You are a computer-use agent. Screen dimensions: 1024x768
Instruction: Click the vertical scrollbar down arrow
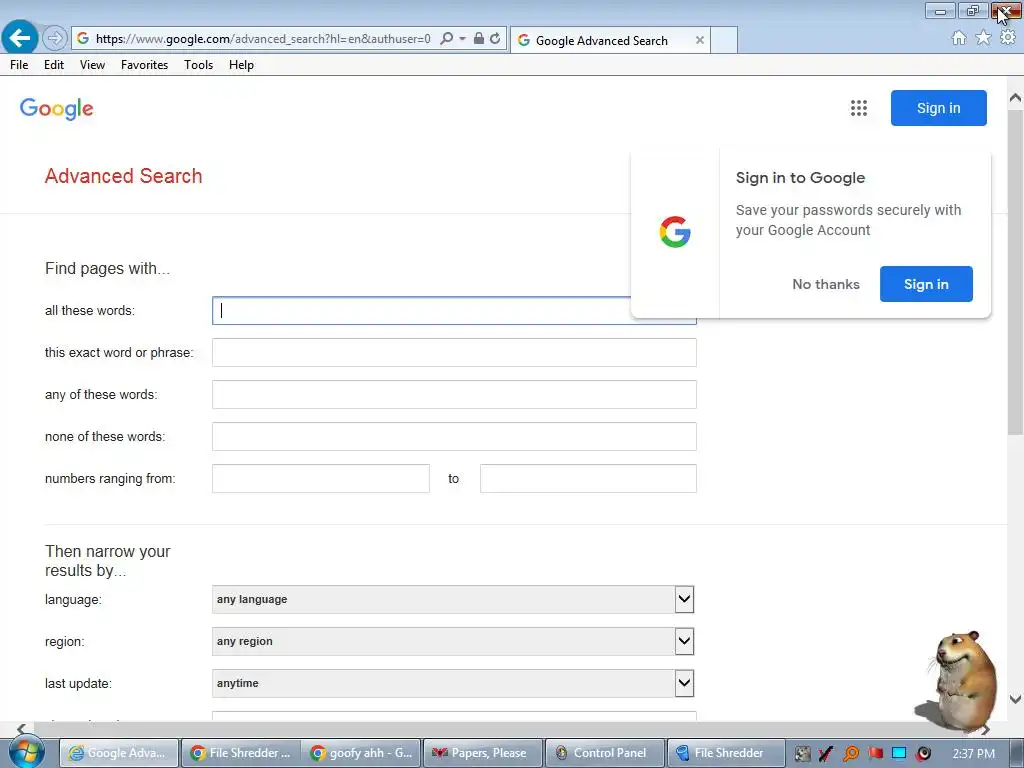[1015, 699]
